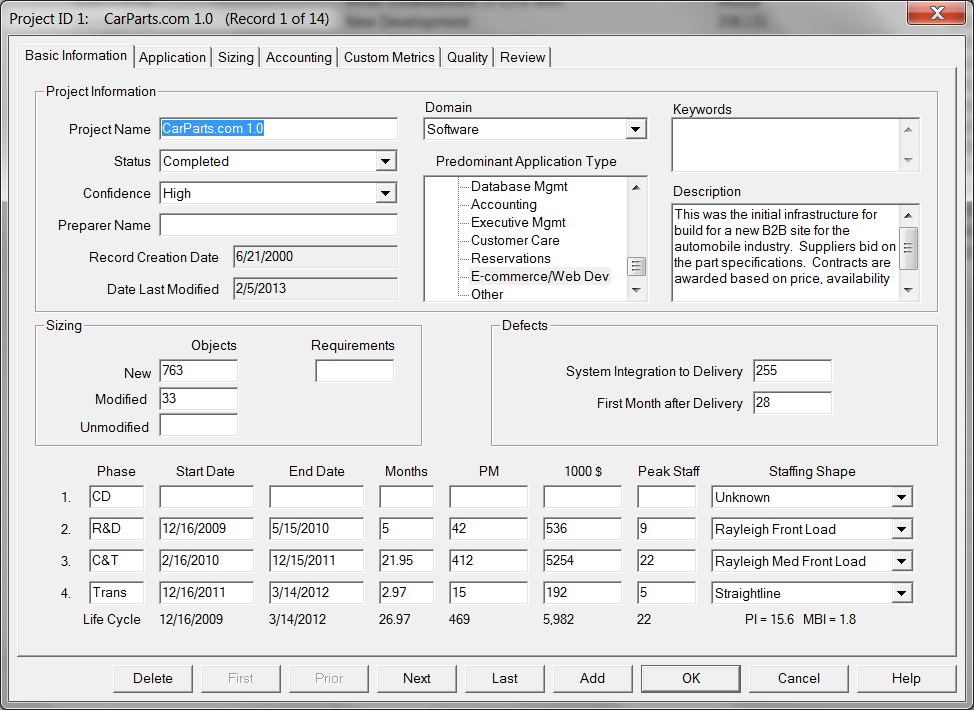The width and height of the screenshot is (974, 710).
Task: Click the Delete button
Action: pyautogui.click(x=153, y=678)
